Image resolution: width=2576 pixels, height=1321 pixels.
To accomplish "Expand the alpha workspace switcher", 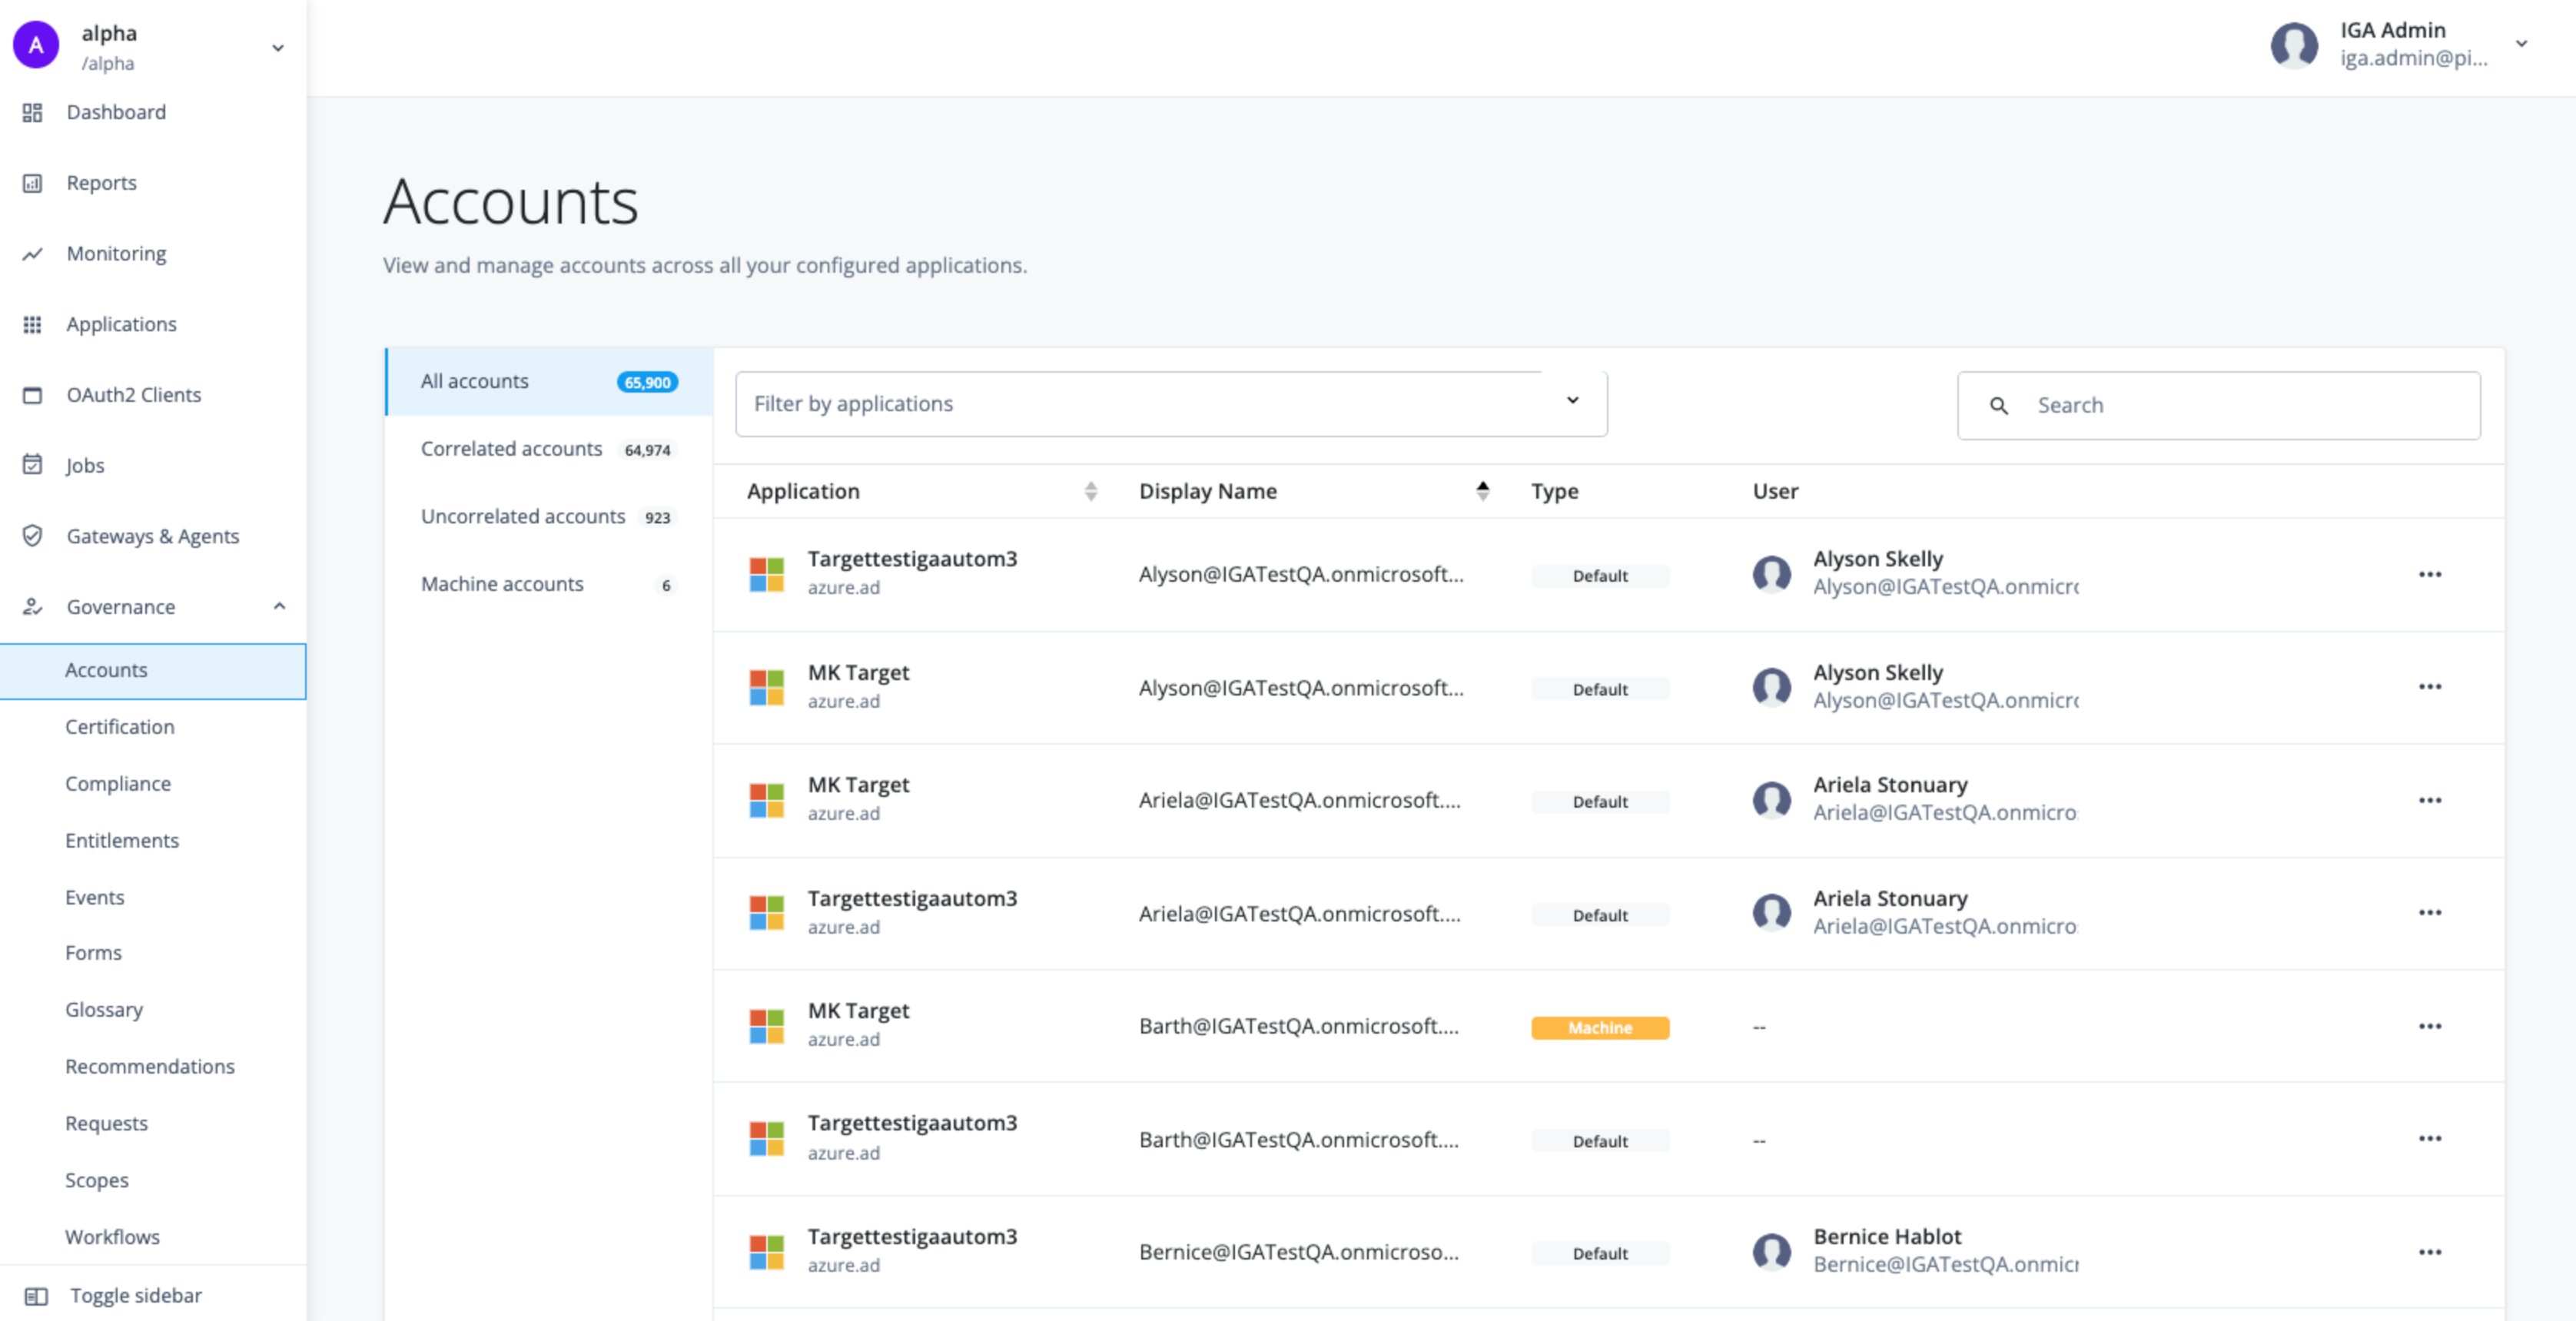I will [277, 47].
